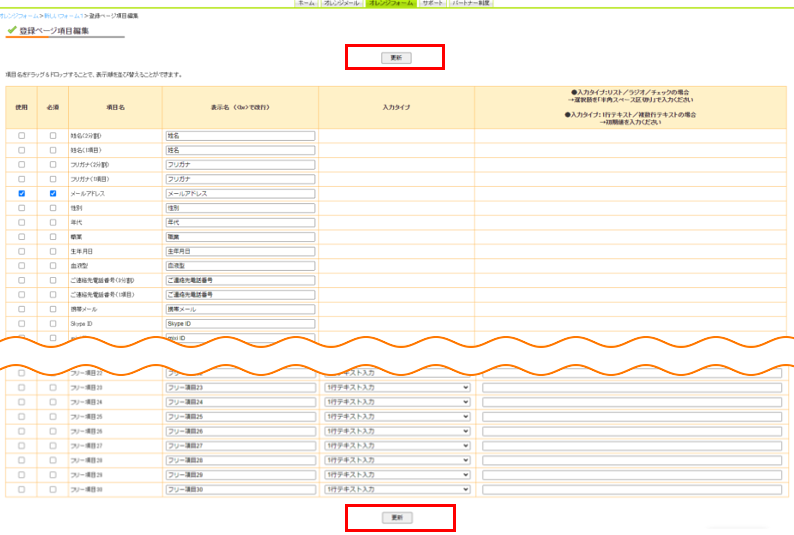Mark 血液型 as 必須

coord(53,266)
